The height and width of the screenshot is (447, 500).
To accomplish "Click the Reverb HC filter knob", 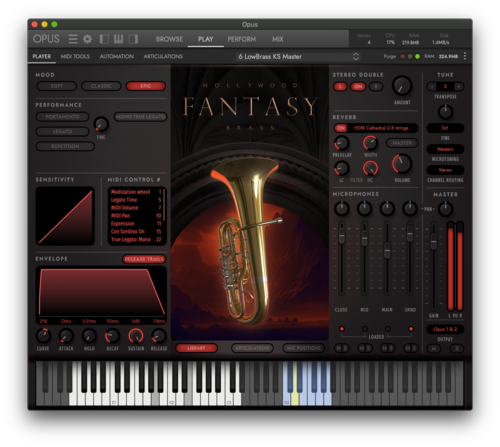I will (x=370, y=168).
